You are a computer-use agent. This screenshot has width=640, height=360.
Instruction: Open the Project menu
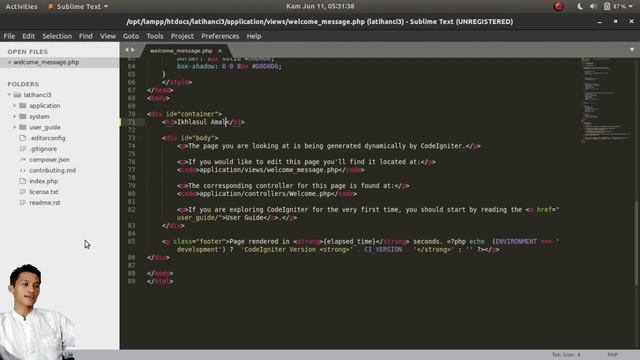click(x=182, y=36)
